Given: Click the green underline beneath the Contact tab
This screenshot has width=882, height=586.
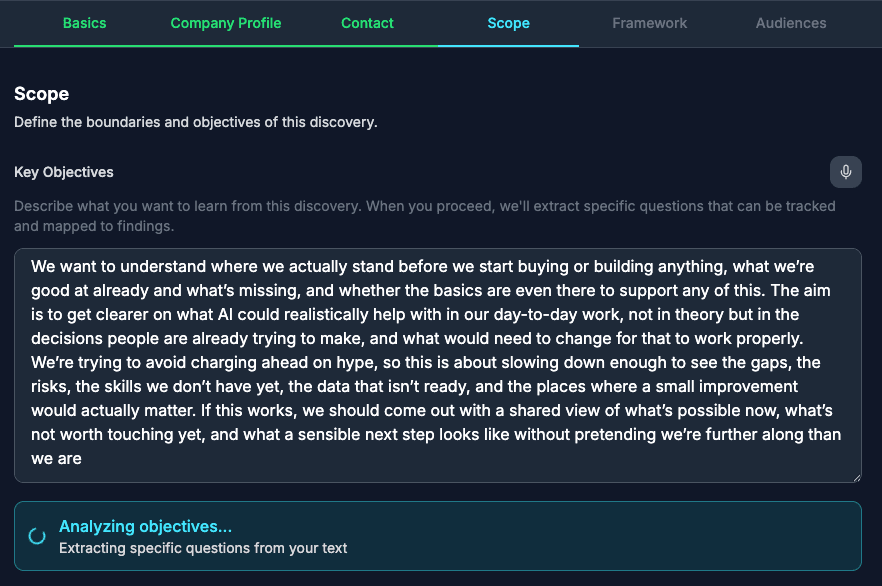Looking at the screenshot, I should 367,46.
